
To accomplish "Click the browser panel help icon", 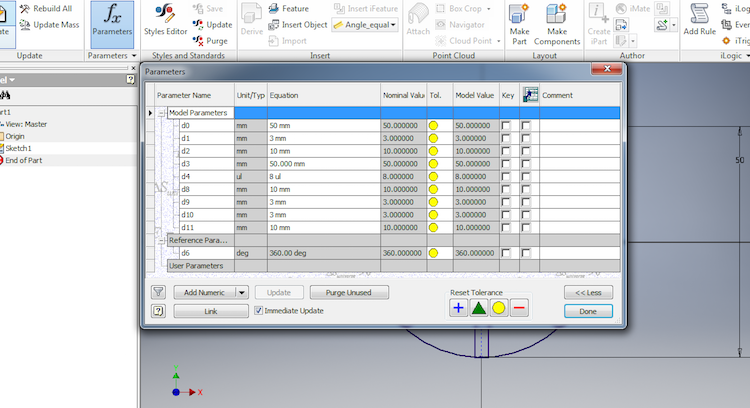I will (x=130, y=79).
